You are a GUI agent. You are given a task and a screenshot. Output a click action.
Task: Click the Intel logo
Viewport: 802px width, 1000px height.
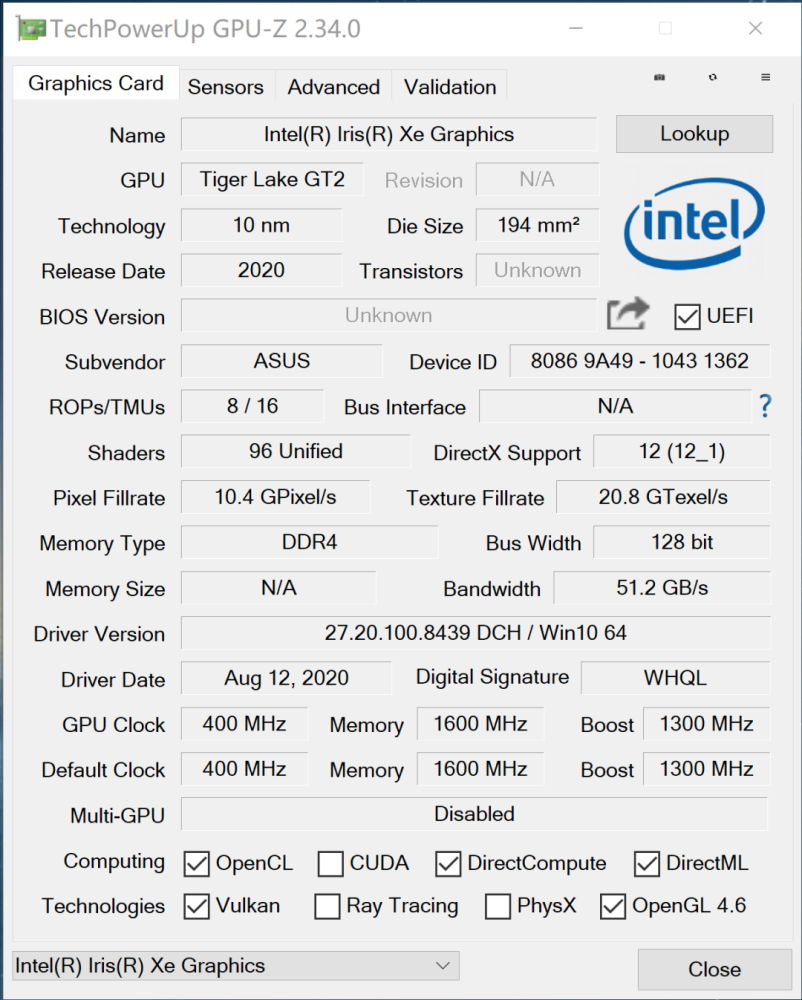coord(695,227)
